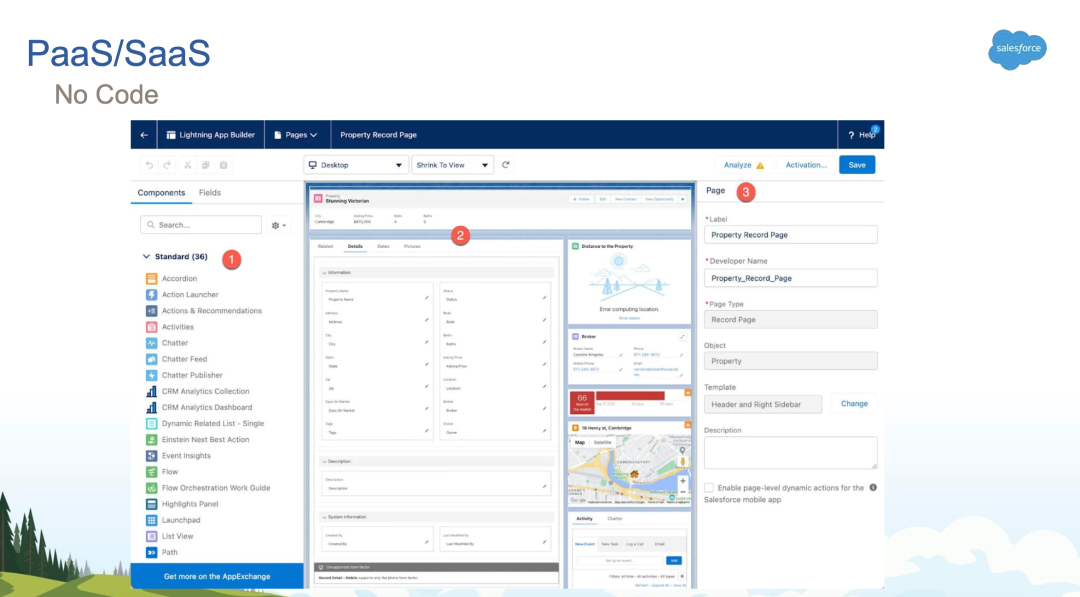Collapse the System Information section
Viewport: 1080px width, 597px height.
[324, 517]
